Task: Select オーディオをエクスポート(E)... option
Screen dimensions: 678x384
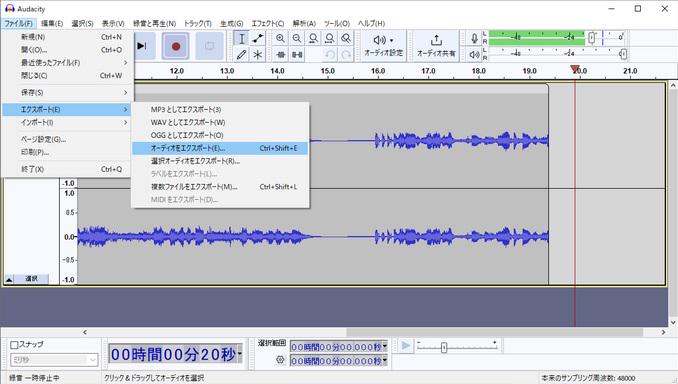Action: click(221, 148)
